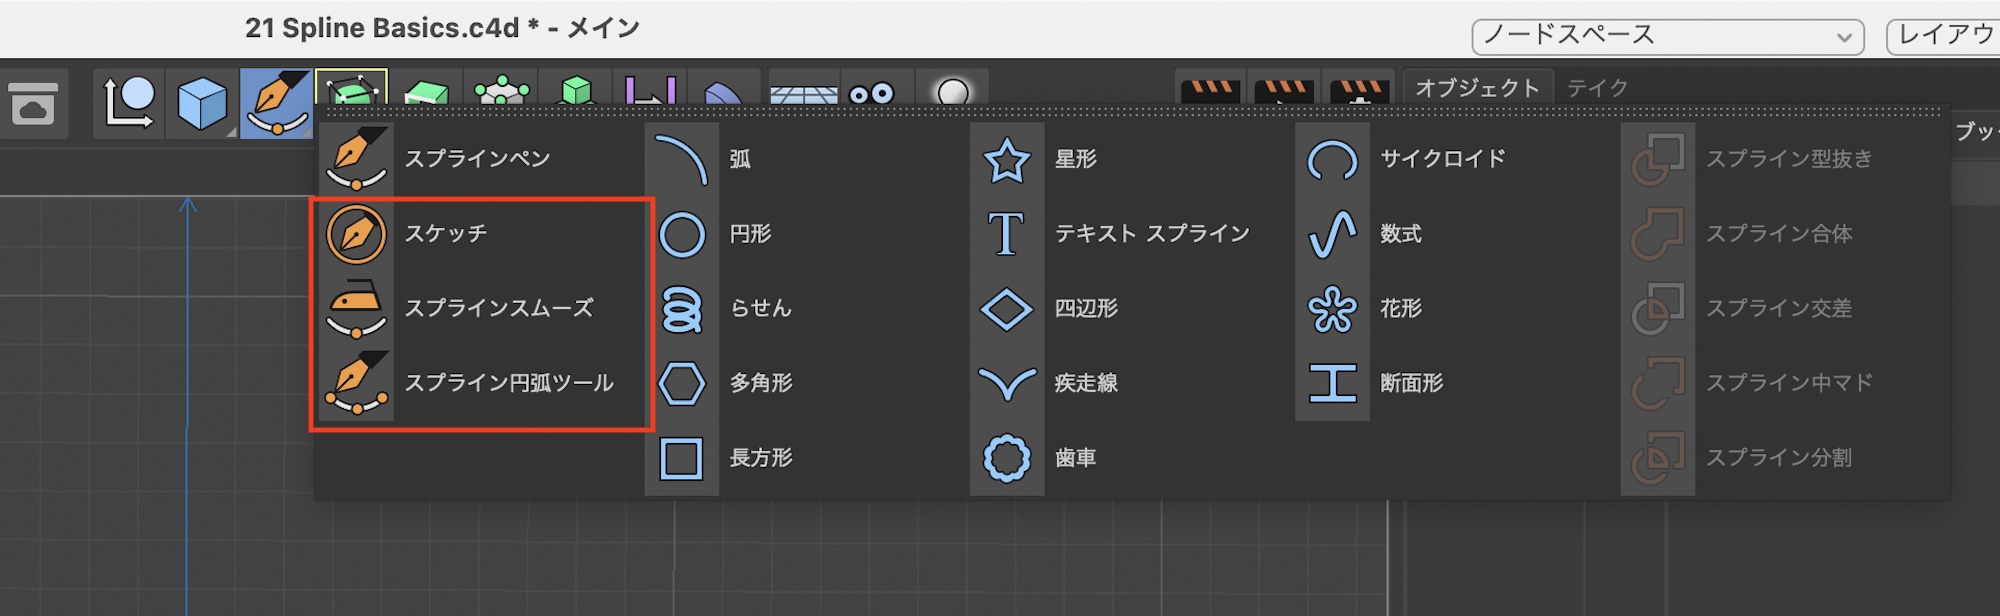Click the floor grid toolbar icon
Screen dimensions: 2000x616
(803, 95)
